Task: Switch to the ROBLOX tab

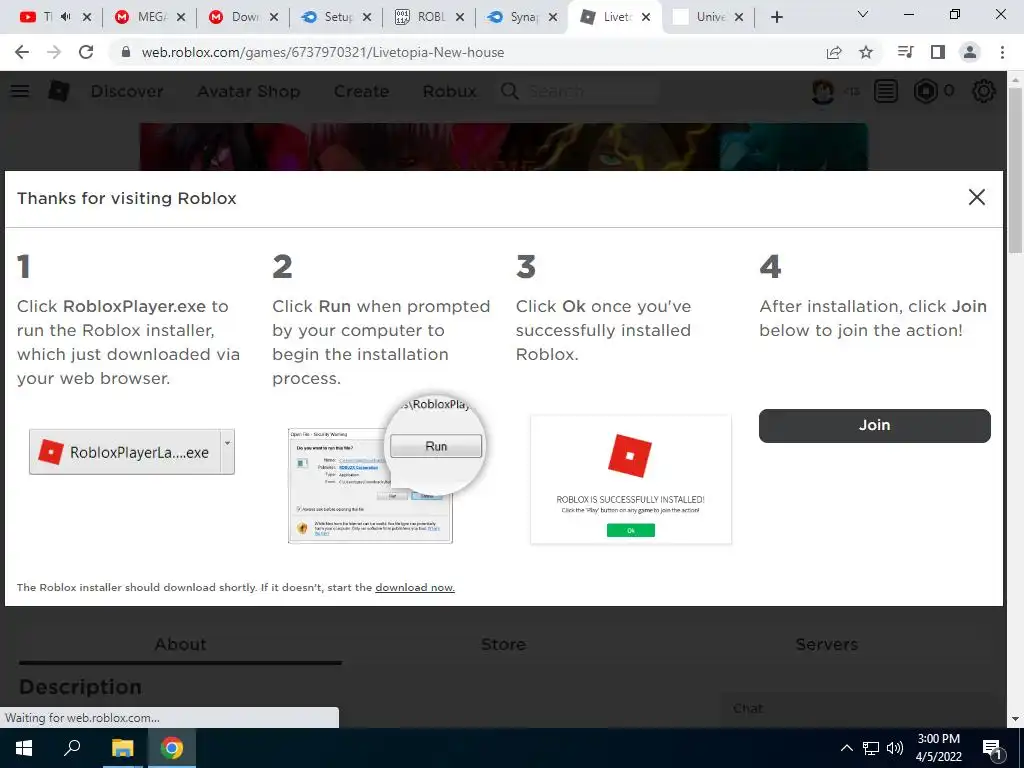Action: point(430,17)
